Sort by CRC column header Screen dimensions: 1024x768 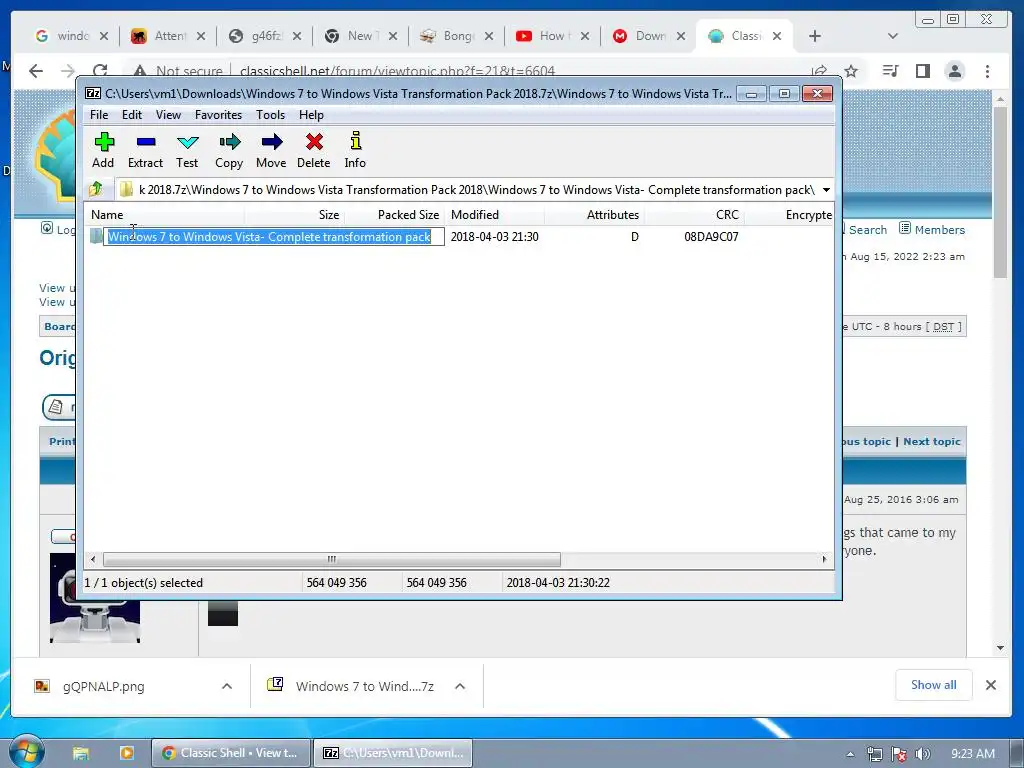tap(694, 215)
